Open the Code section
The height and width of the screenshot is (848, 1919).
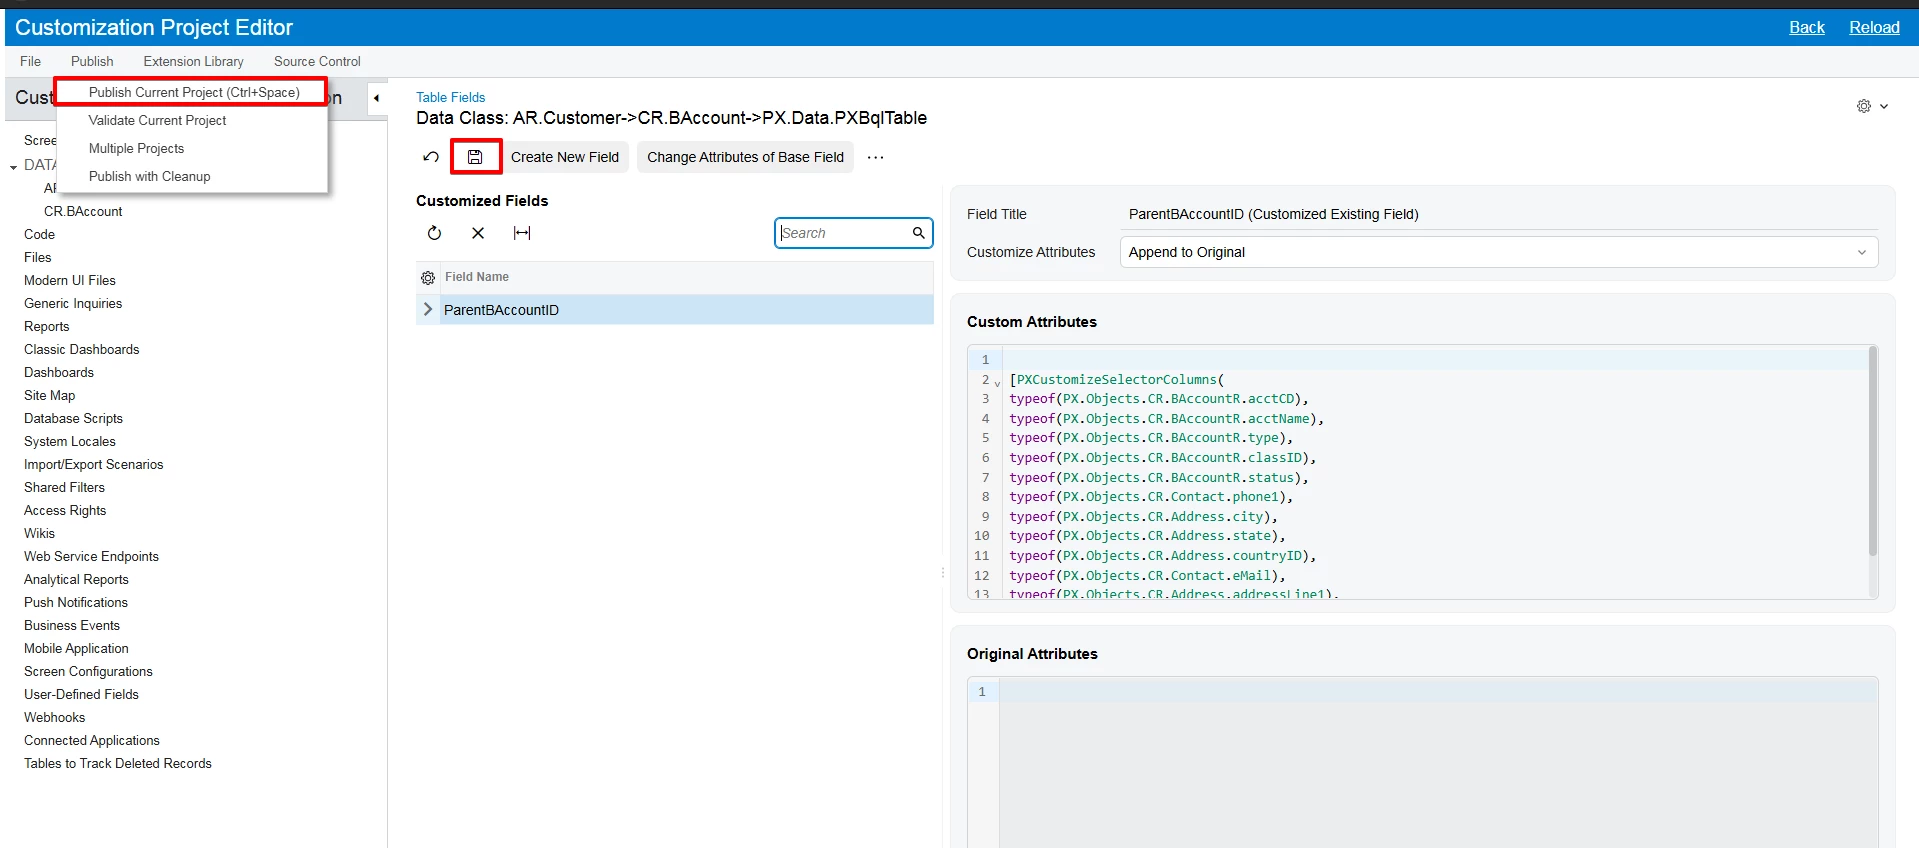tap(39, 234)
